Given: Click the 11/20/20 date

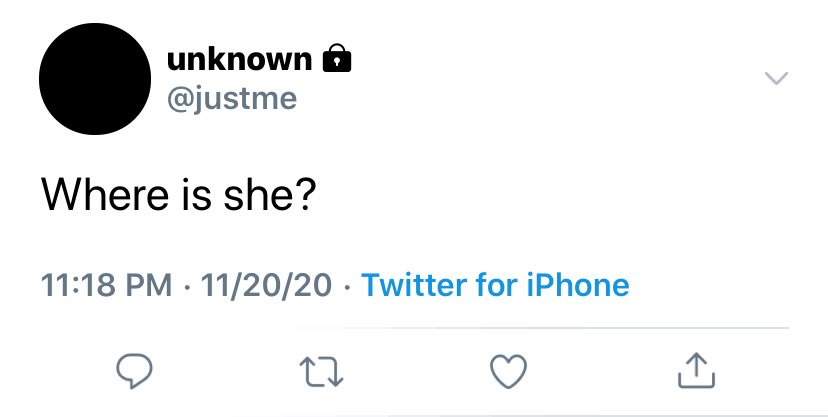Looking at the screenshot, I should click(x=266, y=285).
